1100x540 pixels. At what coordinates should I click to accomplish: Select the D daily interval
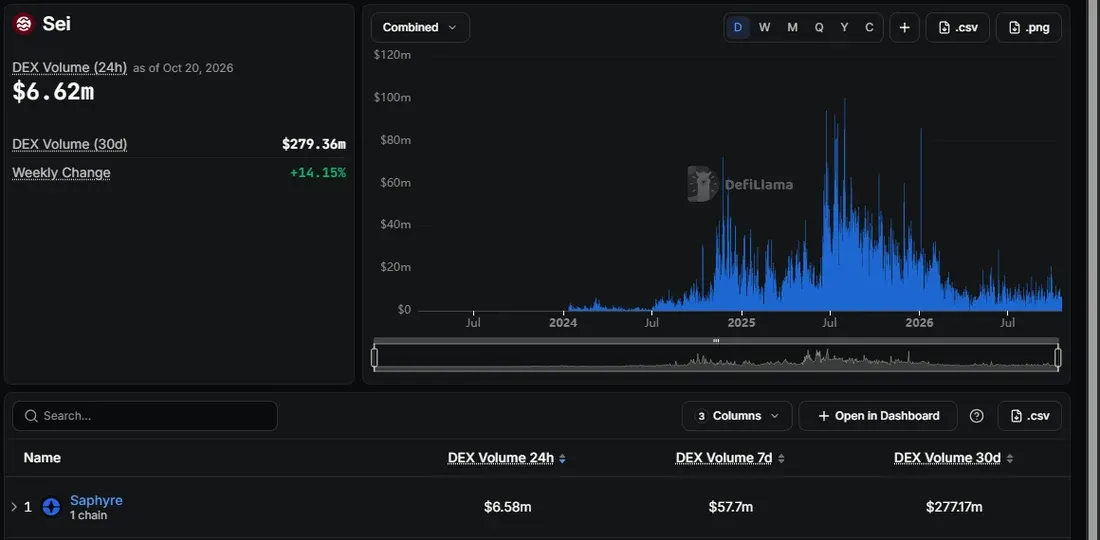tap(738, 27)
